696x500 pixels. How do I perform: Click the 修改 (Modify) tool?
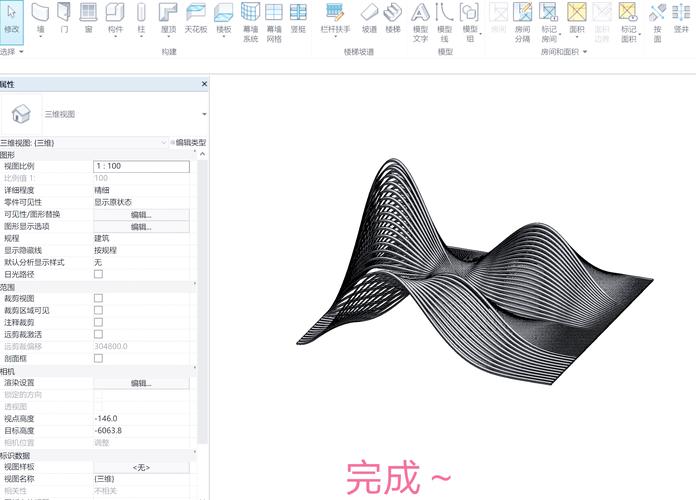[12, 17]
